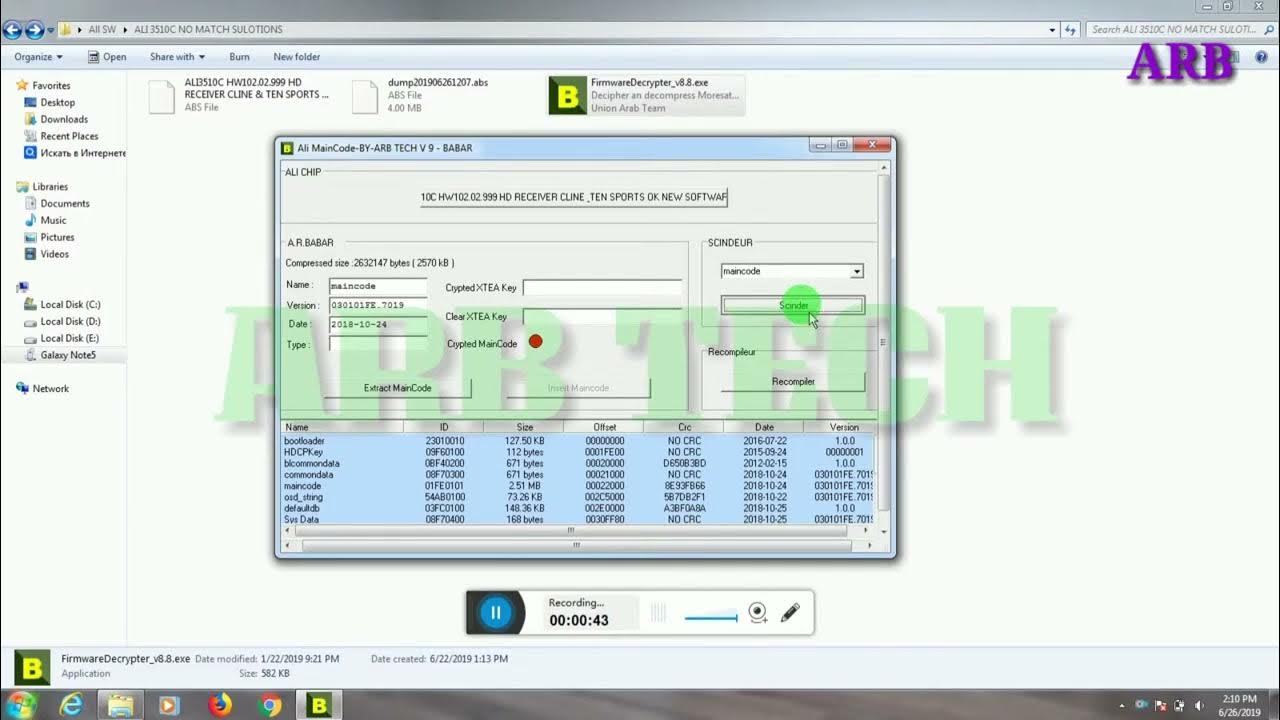Screen dimensions: 1280x720
Task: Click the Type input field
Action: click(378, 344)
